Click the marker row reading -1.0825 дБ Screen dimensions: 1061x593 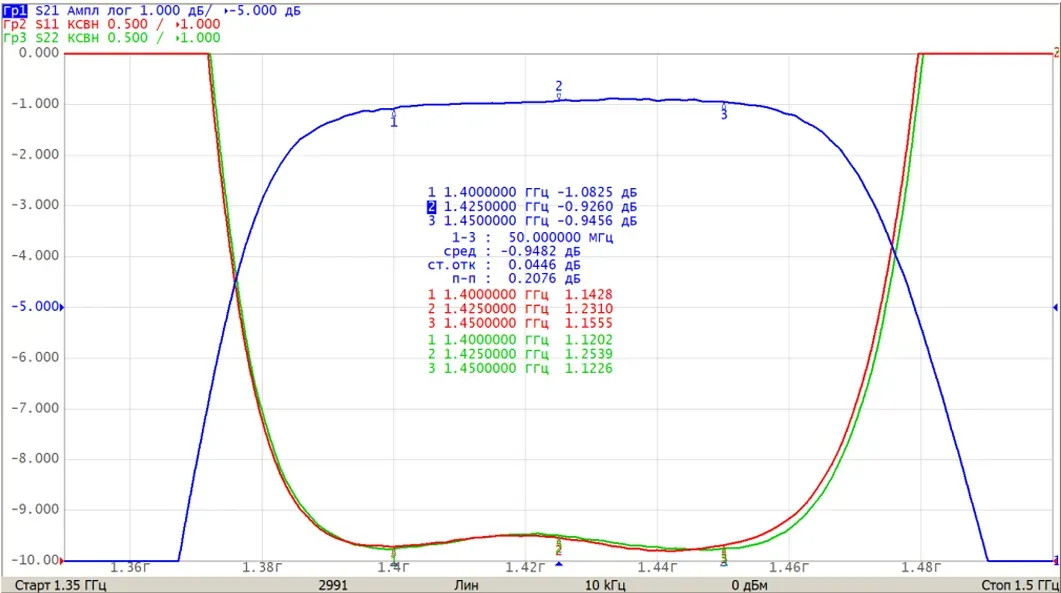[x=533, y=193]
